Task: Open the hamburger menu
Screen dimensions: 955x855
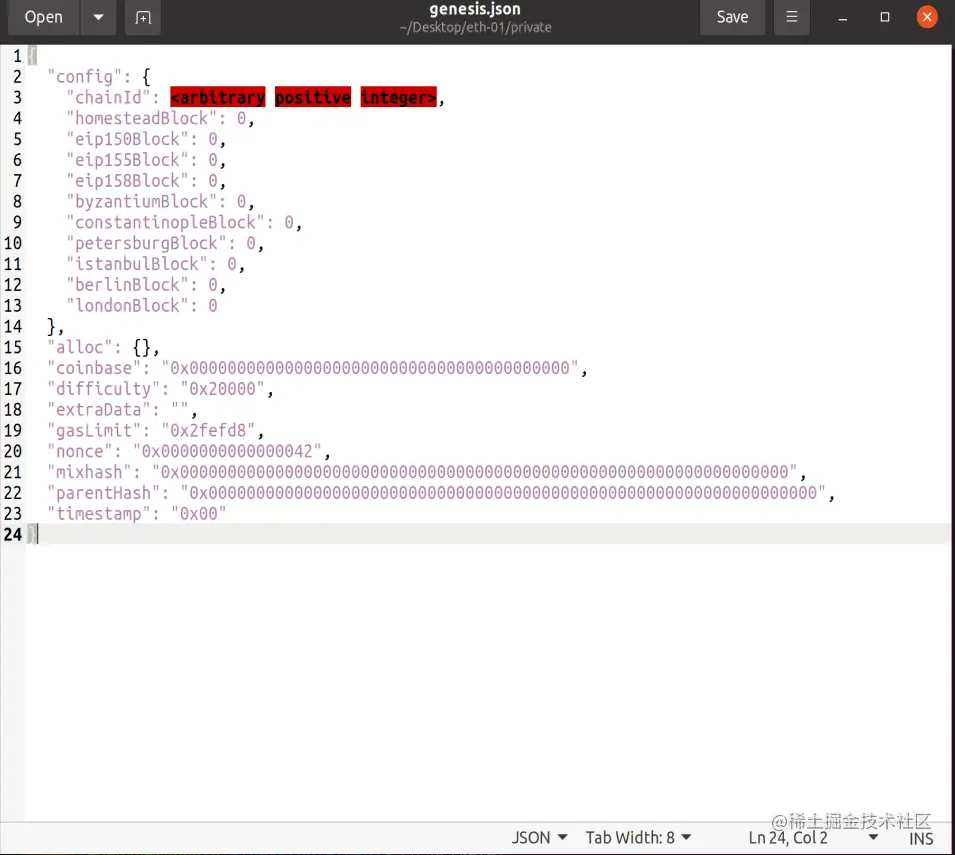Action: click(x=792, y=17)
